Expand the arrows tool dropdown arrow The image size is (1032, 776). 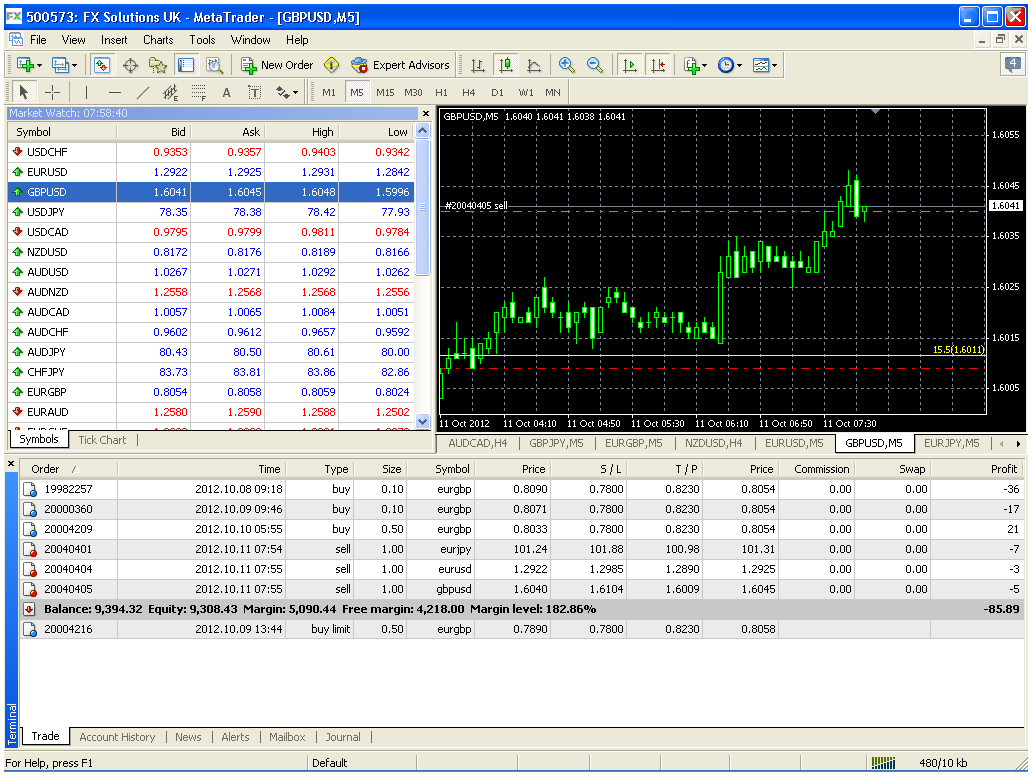295,93
